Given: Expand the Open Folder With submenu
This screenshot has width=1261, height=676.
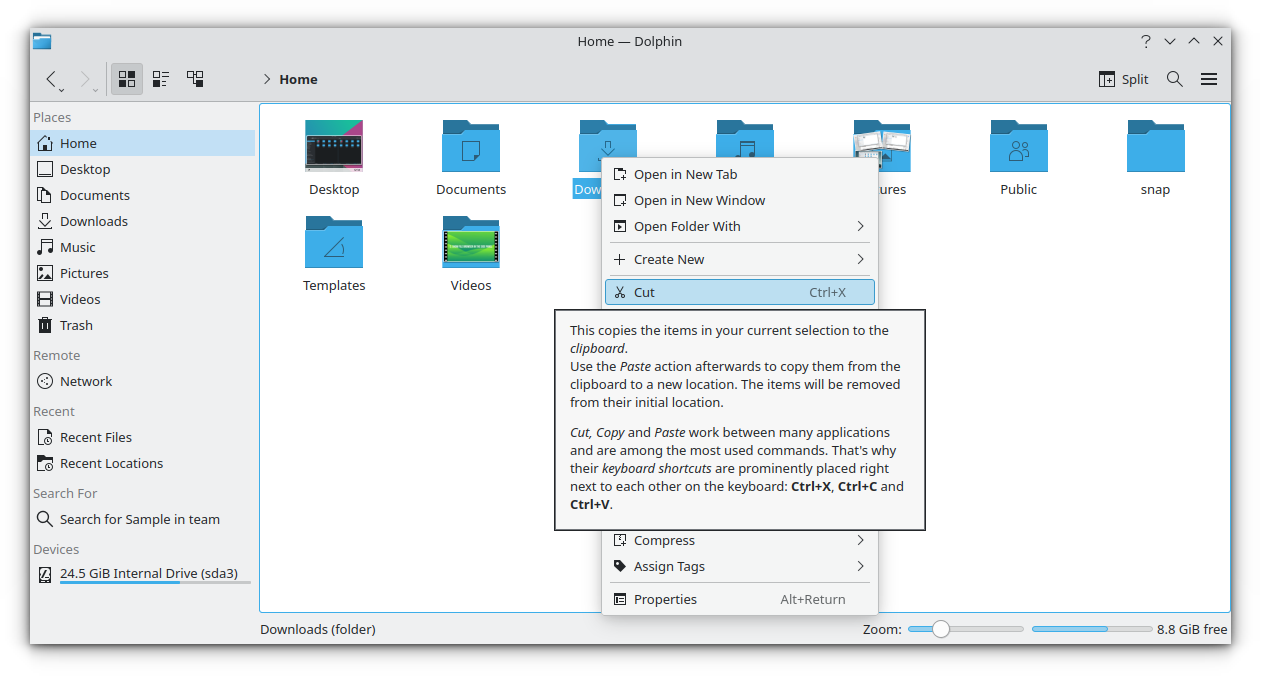Looking at the screenshot, I should (x=738, y=227).
